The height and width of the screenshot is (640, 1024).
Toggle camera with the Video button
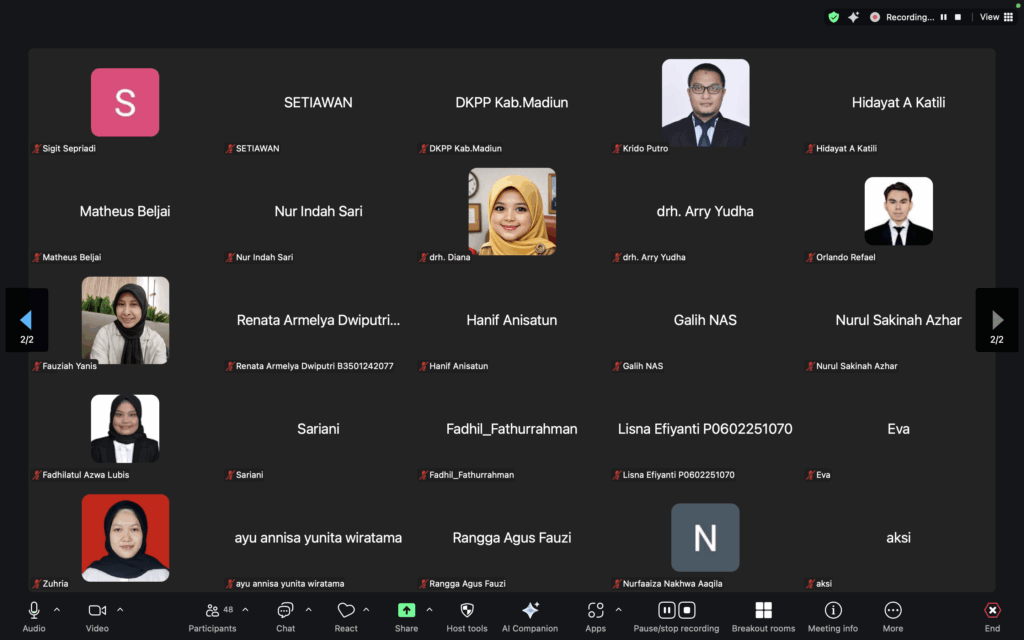(x=97, y=611)
